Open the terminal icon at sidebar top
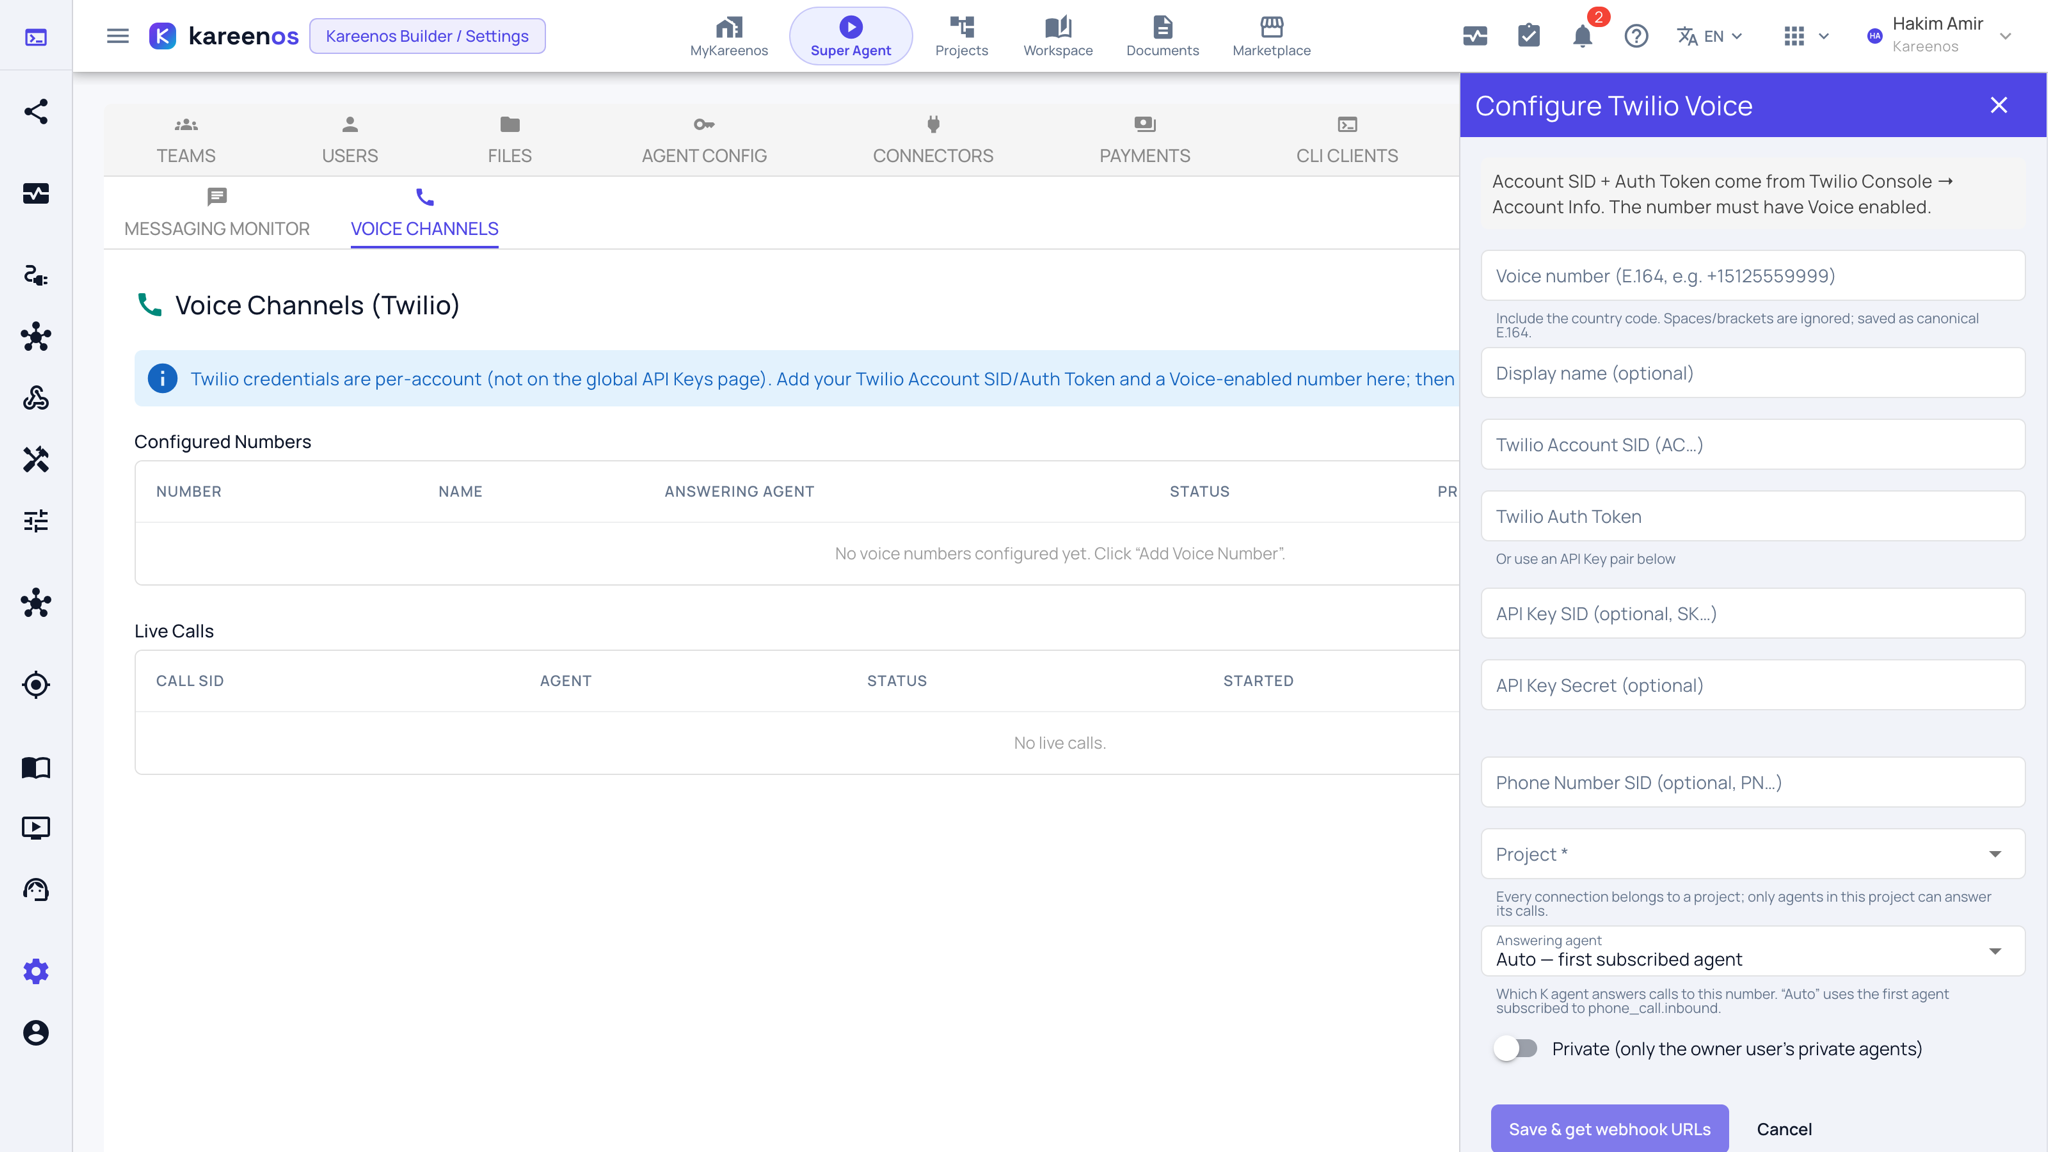Viewport: 2048px width, 1152px height. (36, 37)
